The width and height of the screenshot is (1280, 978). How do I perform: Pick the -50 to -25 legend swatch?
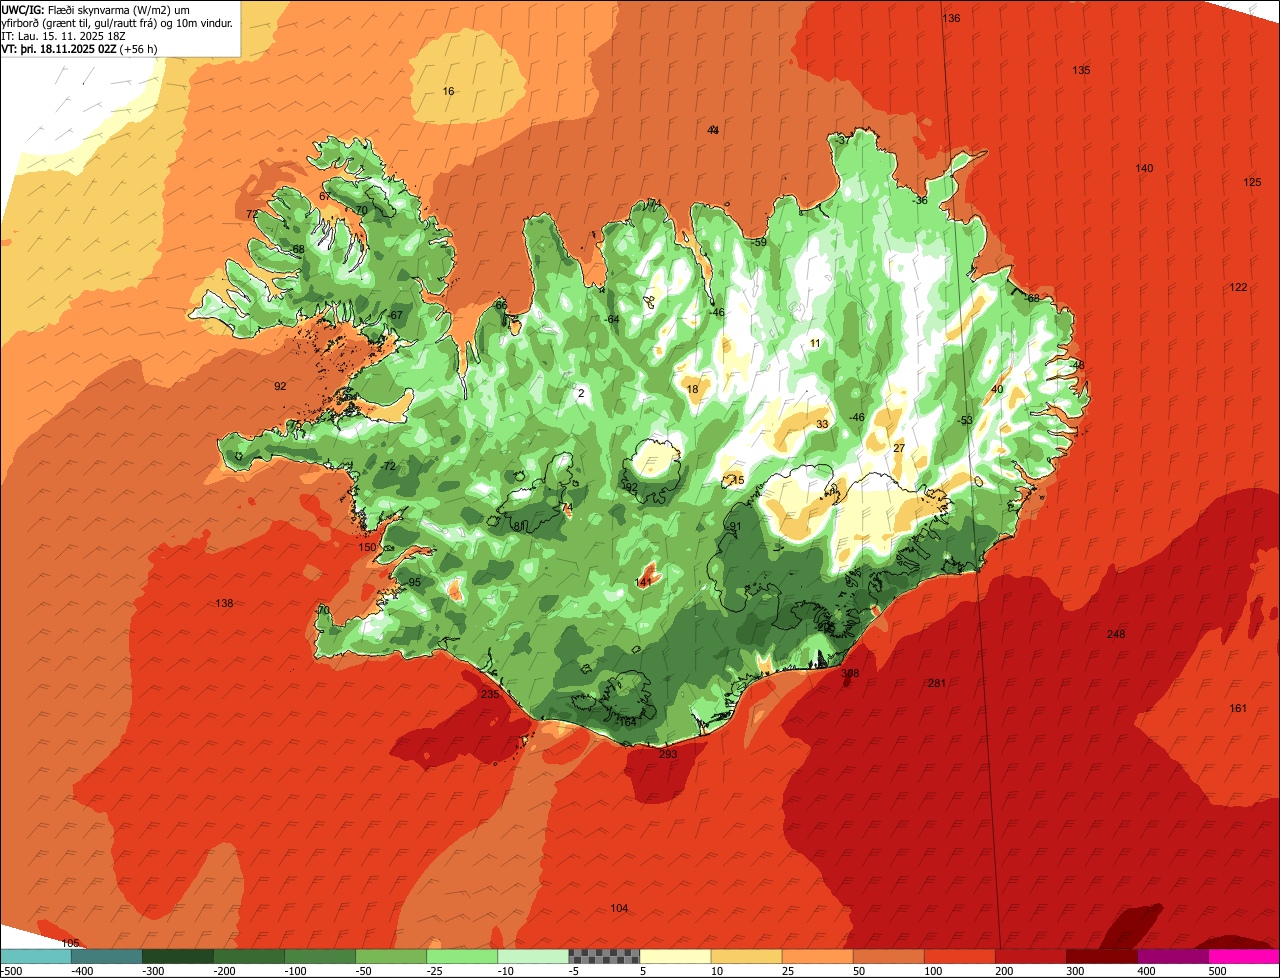coord(391,956)
